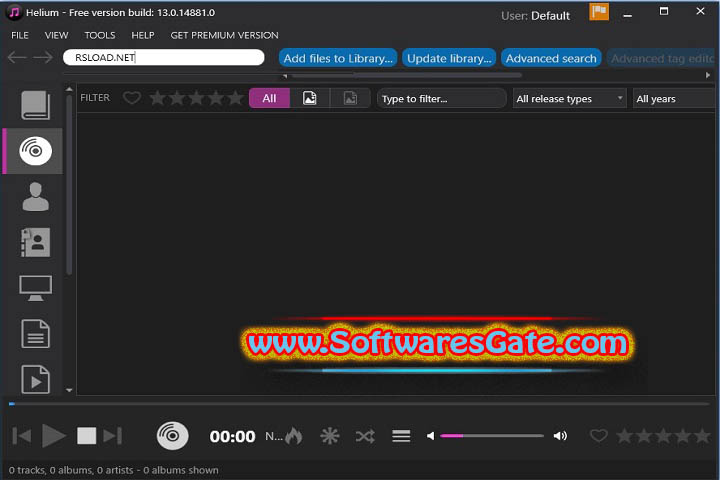Click the 00:00 playback time display
This screenshot has height=480, width=720.
click(232, 436)
